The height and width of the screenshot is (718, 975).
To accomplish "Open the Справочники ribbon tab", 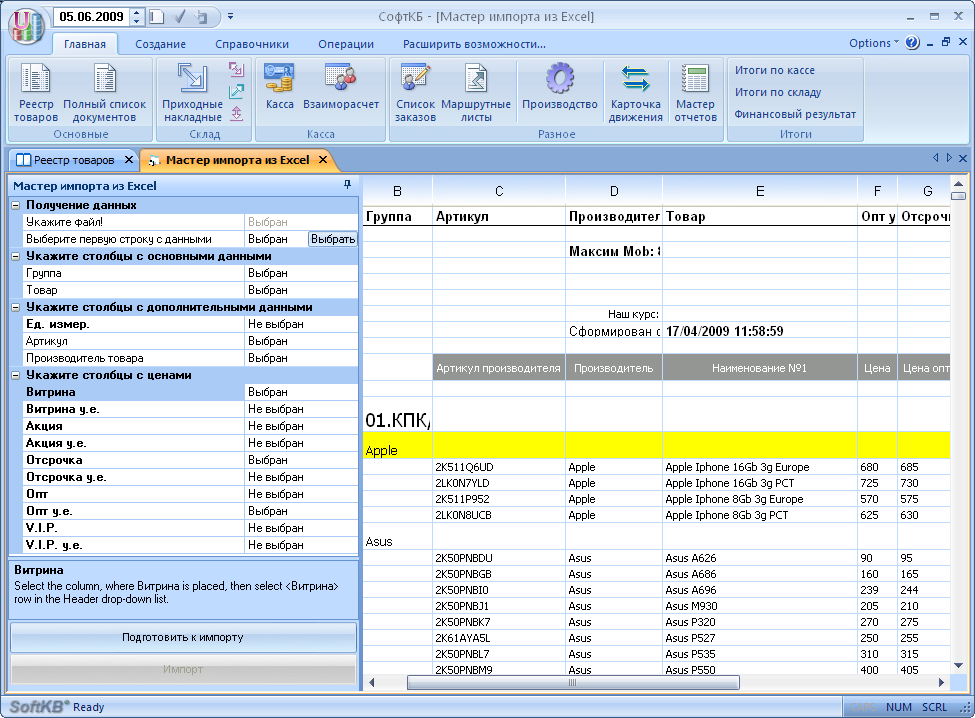I will (252, 44).
